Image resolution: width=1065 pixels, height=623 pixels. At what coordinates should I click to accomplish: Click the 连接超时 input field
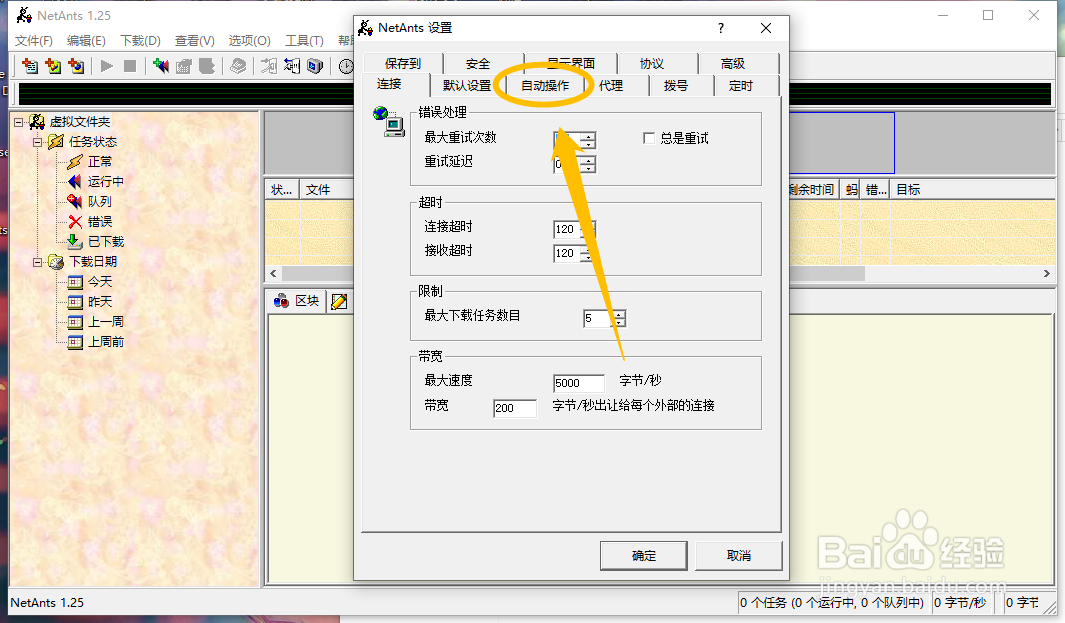[x=568, y=229]
